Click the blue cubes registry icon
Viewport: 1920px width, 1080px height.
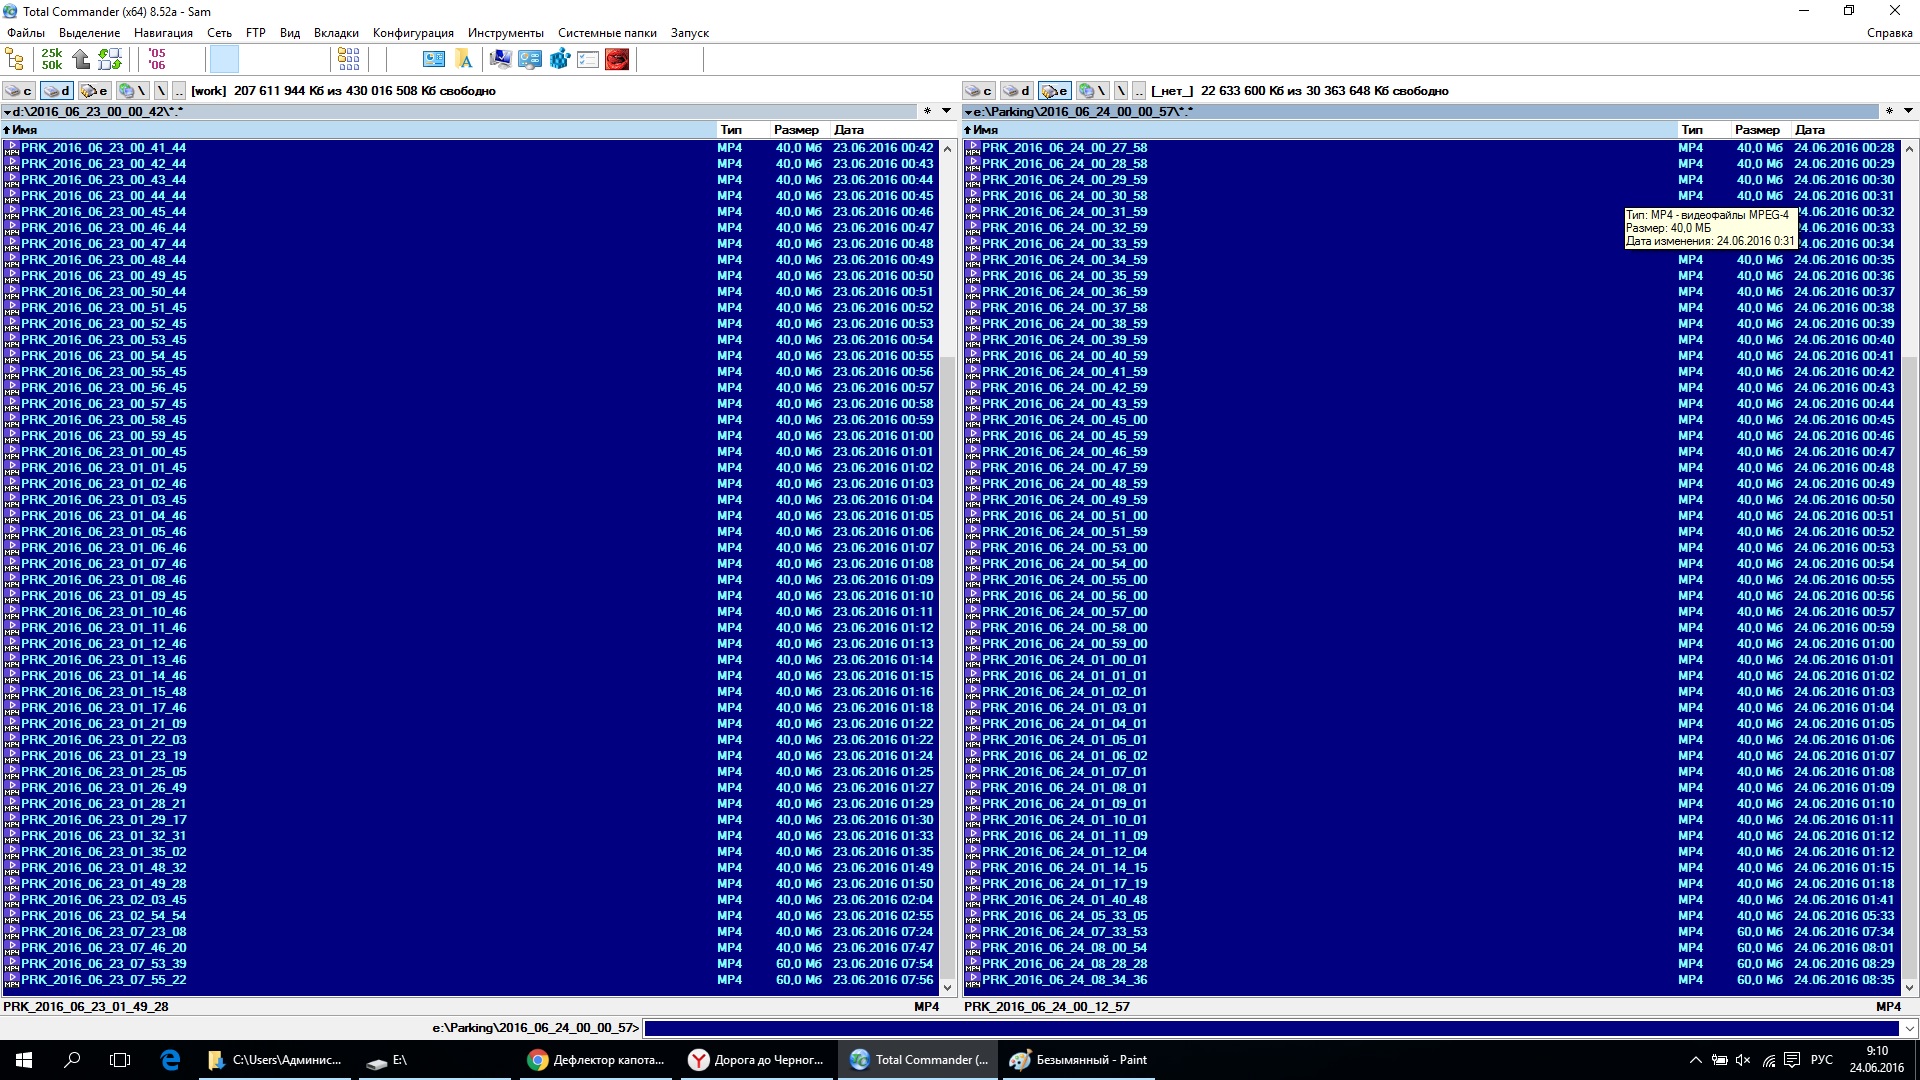[559, 59]
